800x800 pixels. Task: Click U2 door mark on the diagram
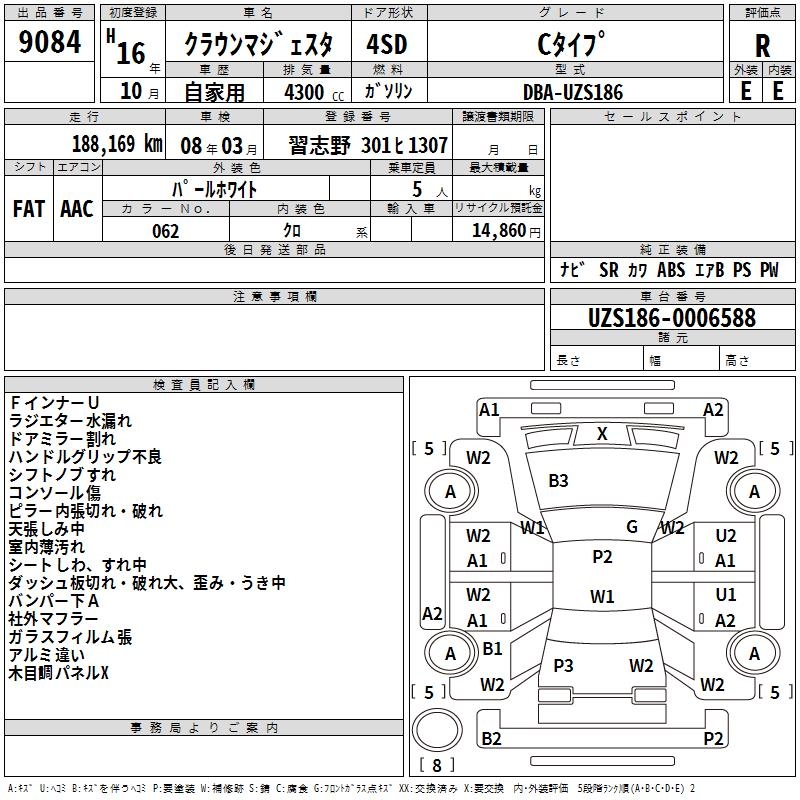pos(726,536)
